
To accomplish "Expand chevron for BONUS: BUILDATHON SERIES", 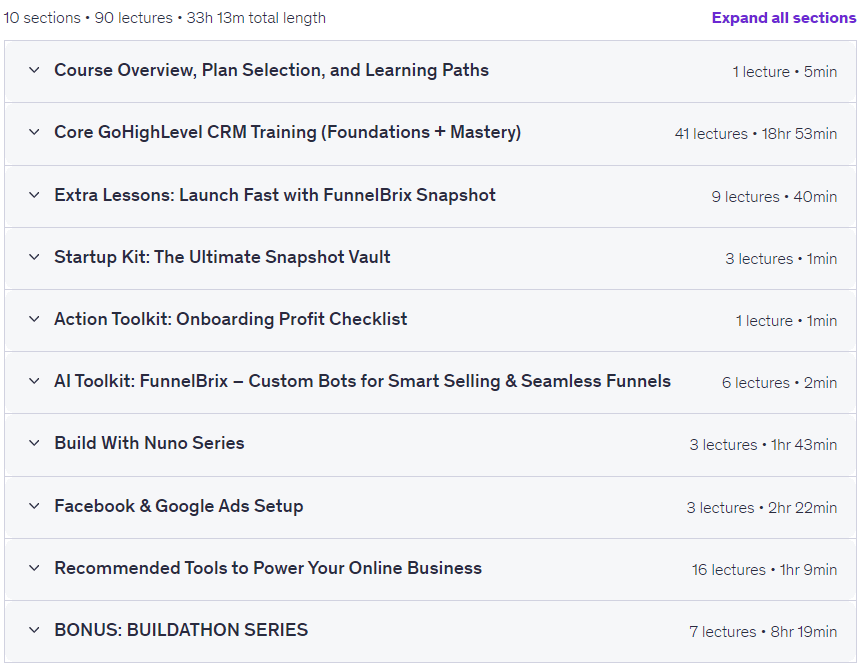I will click(x=34, y=630).
